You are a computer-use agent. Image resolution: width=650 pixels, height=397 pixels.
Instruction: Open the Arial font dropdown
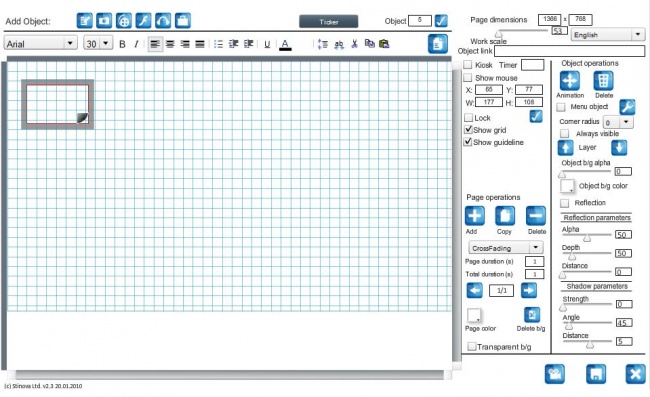pos(41,43)
